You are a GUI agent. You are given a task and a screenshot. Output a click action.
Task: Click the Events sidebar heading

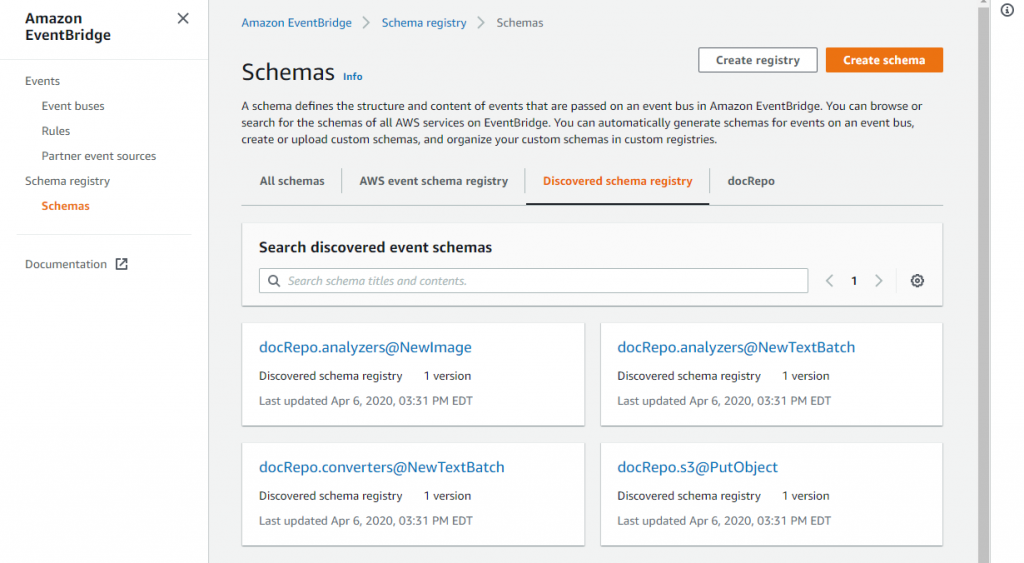[42, 81]
